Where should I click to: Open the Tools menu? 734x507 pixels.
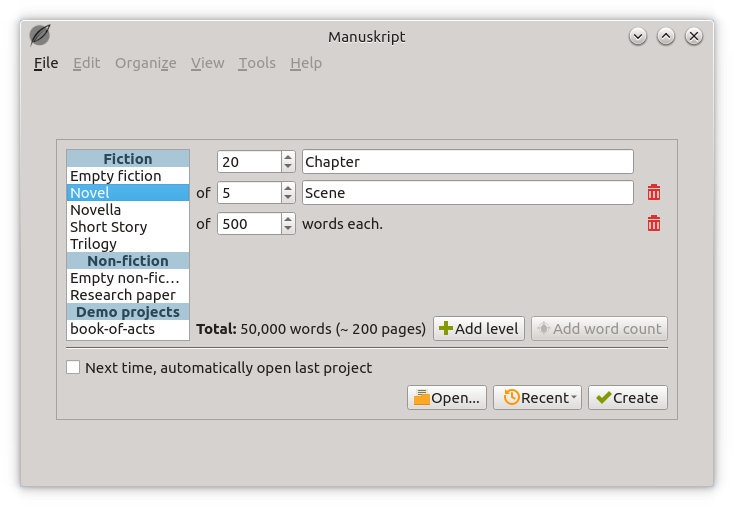point(257,63)
